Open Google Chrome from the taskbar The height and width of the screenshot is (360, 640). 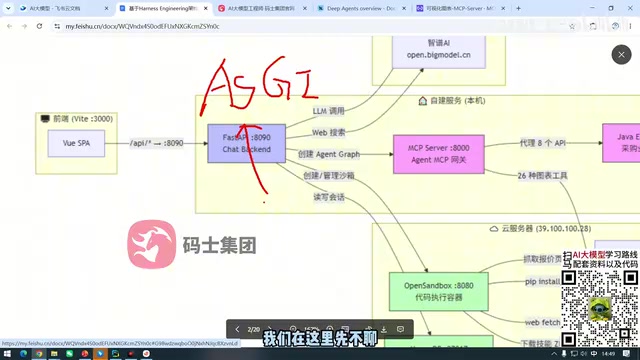point(39,353)
